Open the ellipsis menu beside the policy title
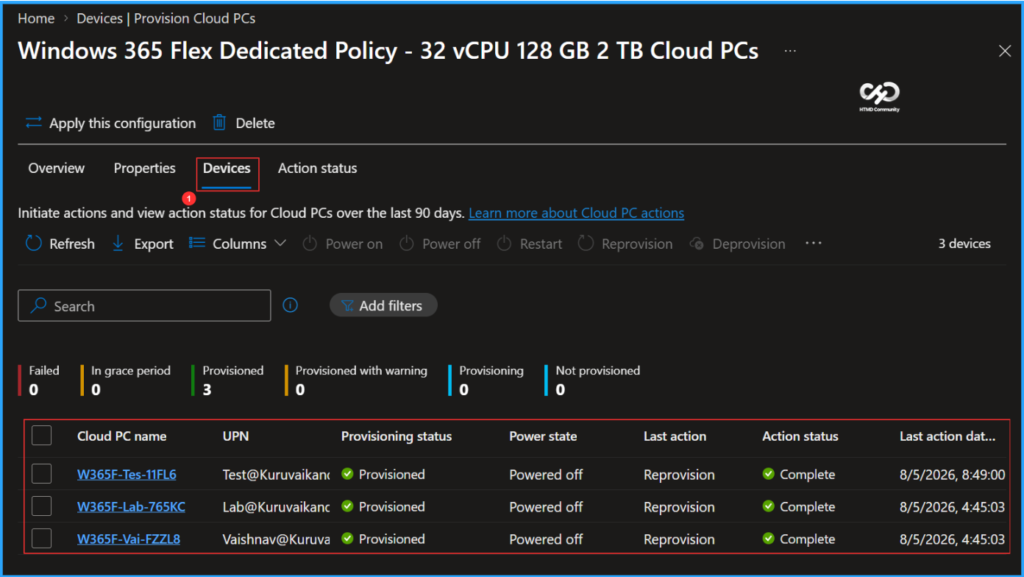Viewport: 1024px width, 577px height. pos(790,51)
